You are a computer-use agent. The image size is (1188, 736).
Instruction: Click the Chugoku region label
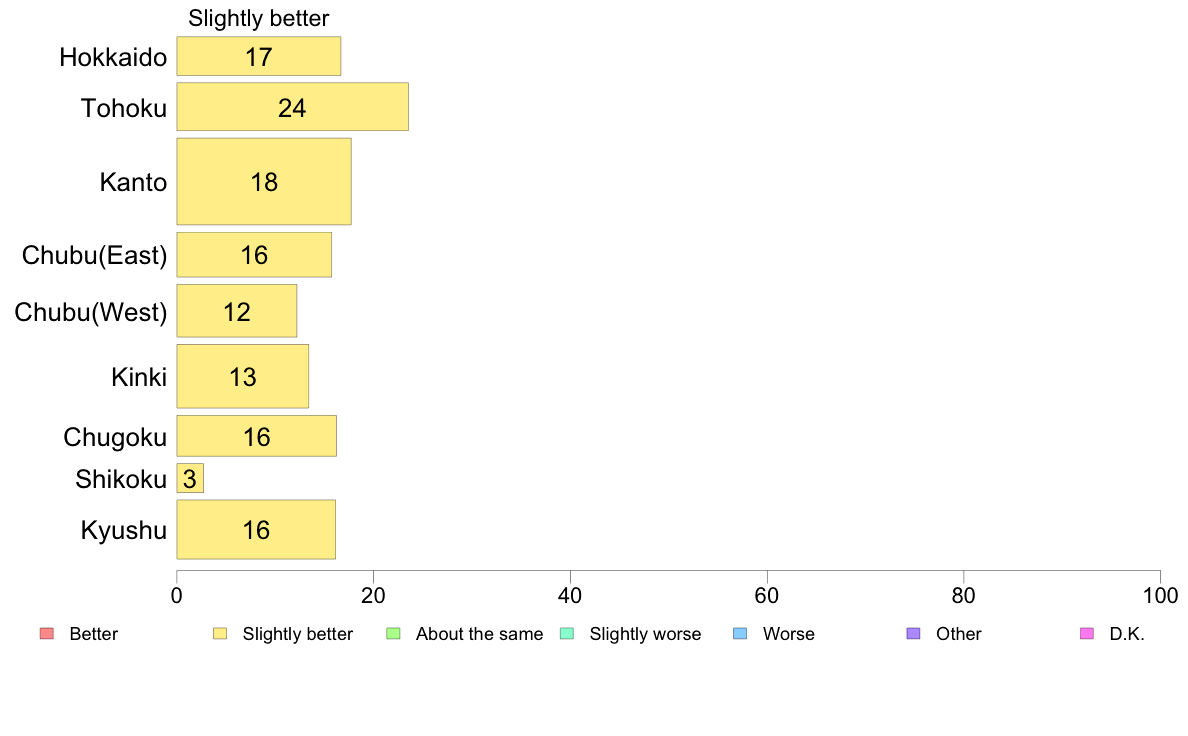pyautogui.click(x=115, y=437)
